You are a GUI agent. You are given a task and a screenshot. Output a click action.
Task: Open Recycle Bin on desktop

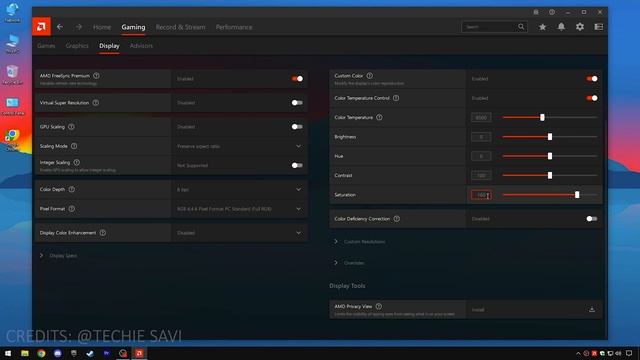tap(12, 75)
